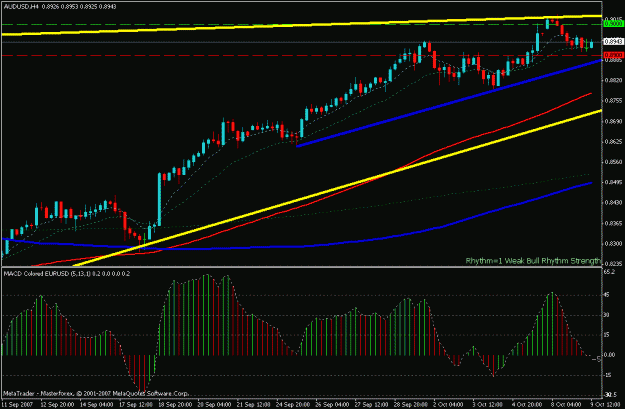
Task: Click MACD scale value -15
Action: pos(607,375)
